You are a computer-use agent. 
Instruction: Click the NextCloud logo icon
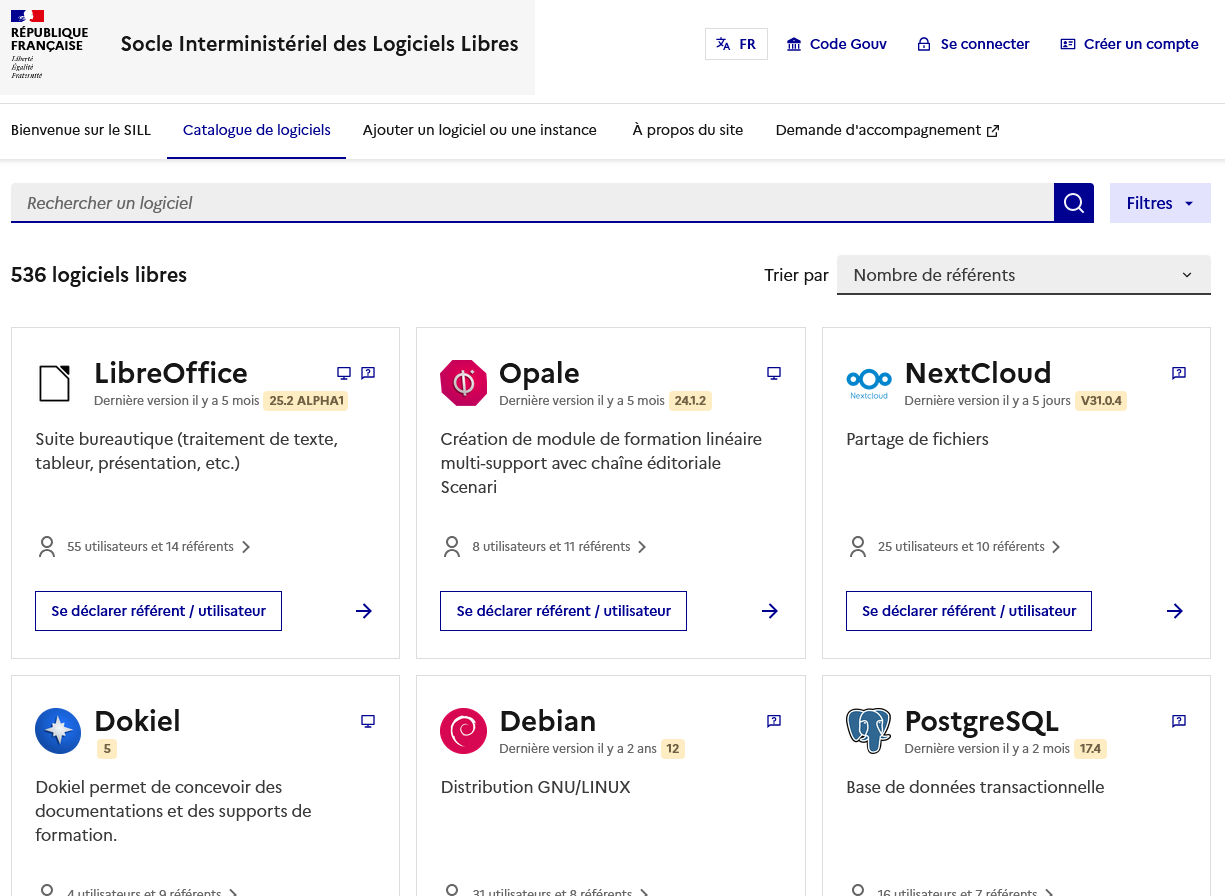pos(868,381)
